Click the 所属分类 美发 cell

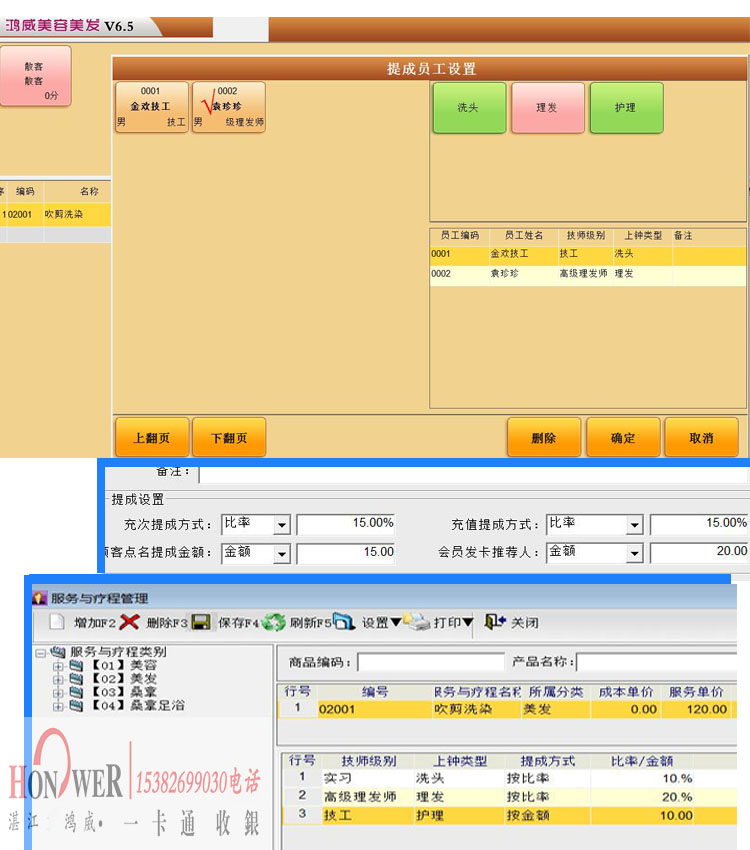[x=555, y=709]
